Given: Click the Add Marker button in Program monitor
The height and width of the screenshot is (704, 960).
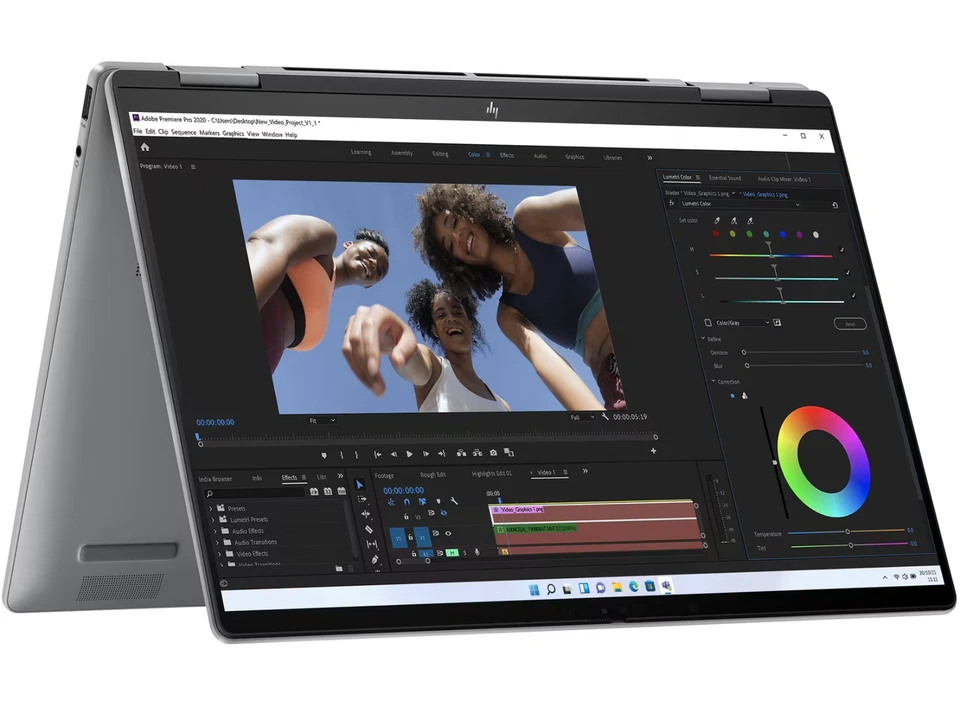Looking at the screenshot, I should [x=324, y=455].
